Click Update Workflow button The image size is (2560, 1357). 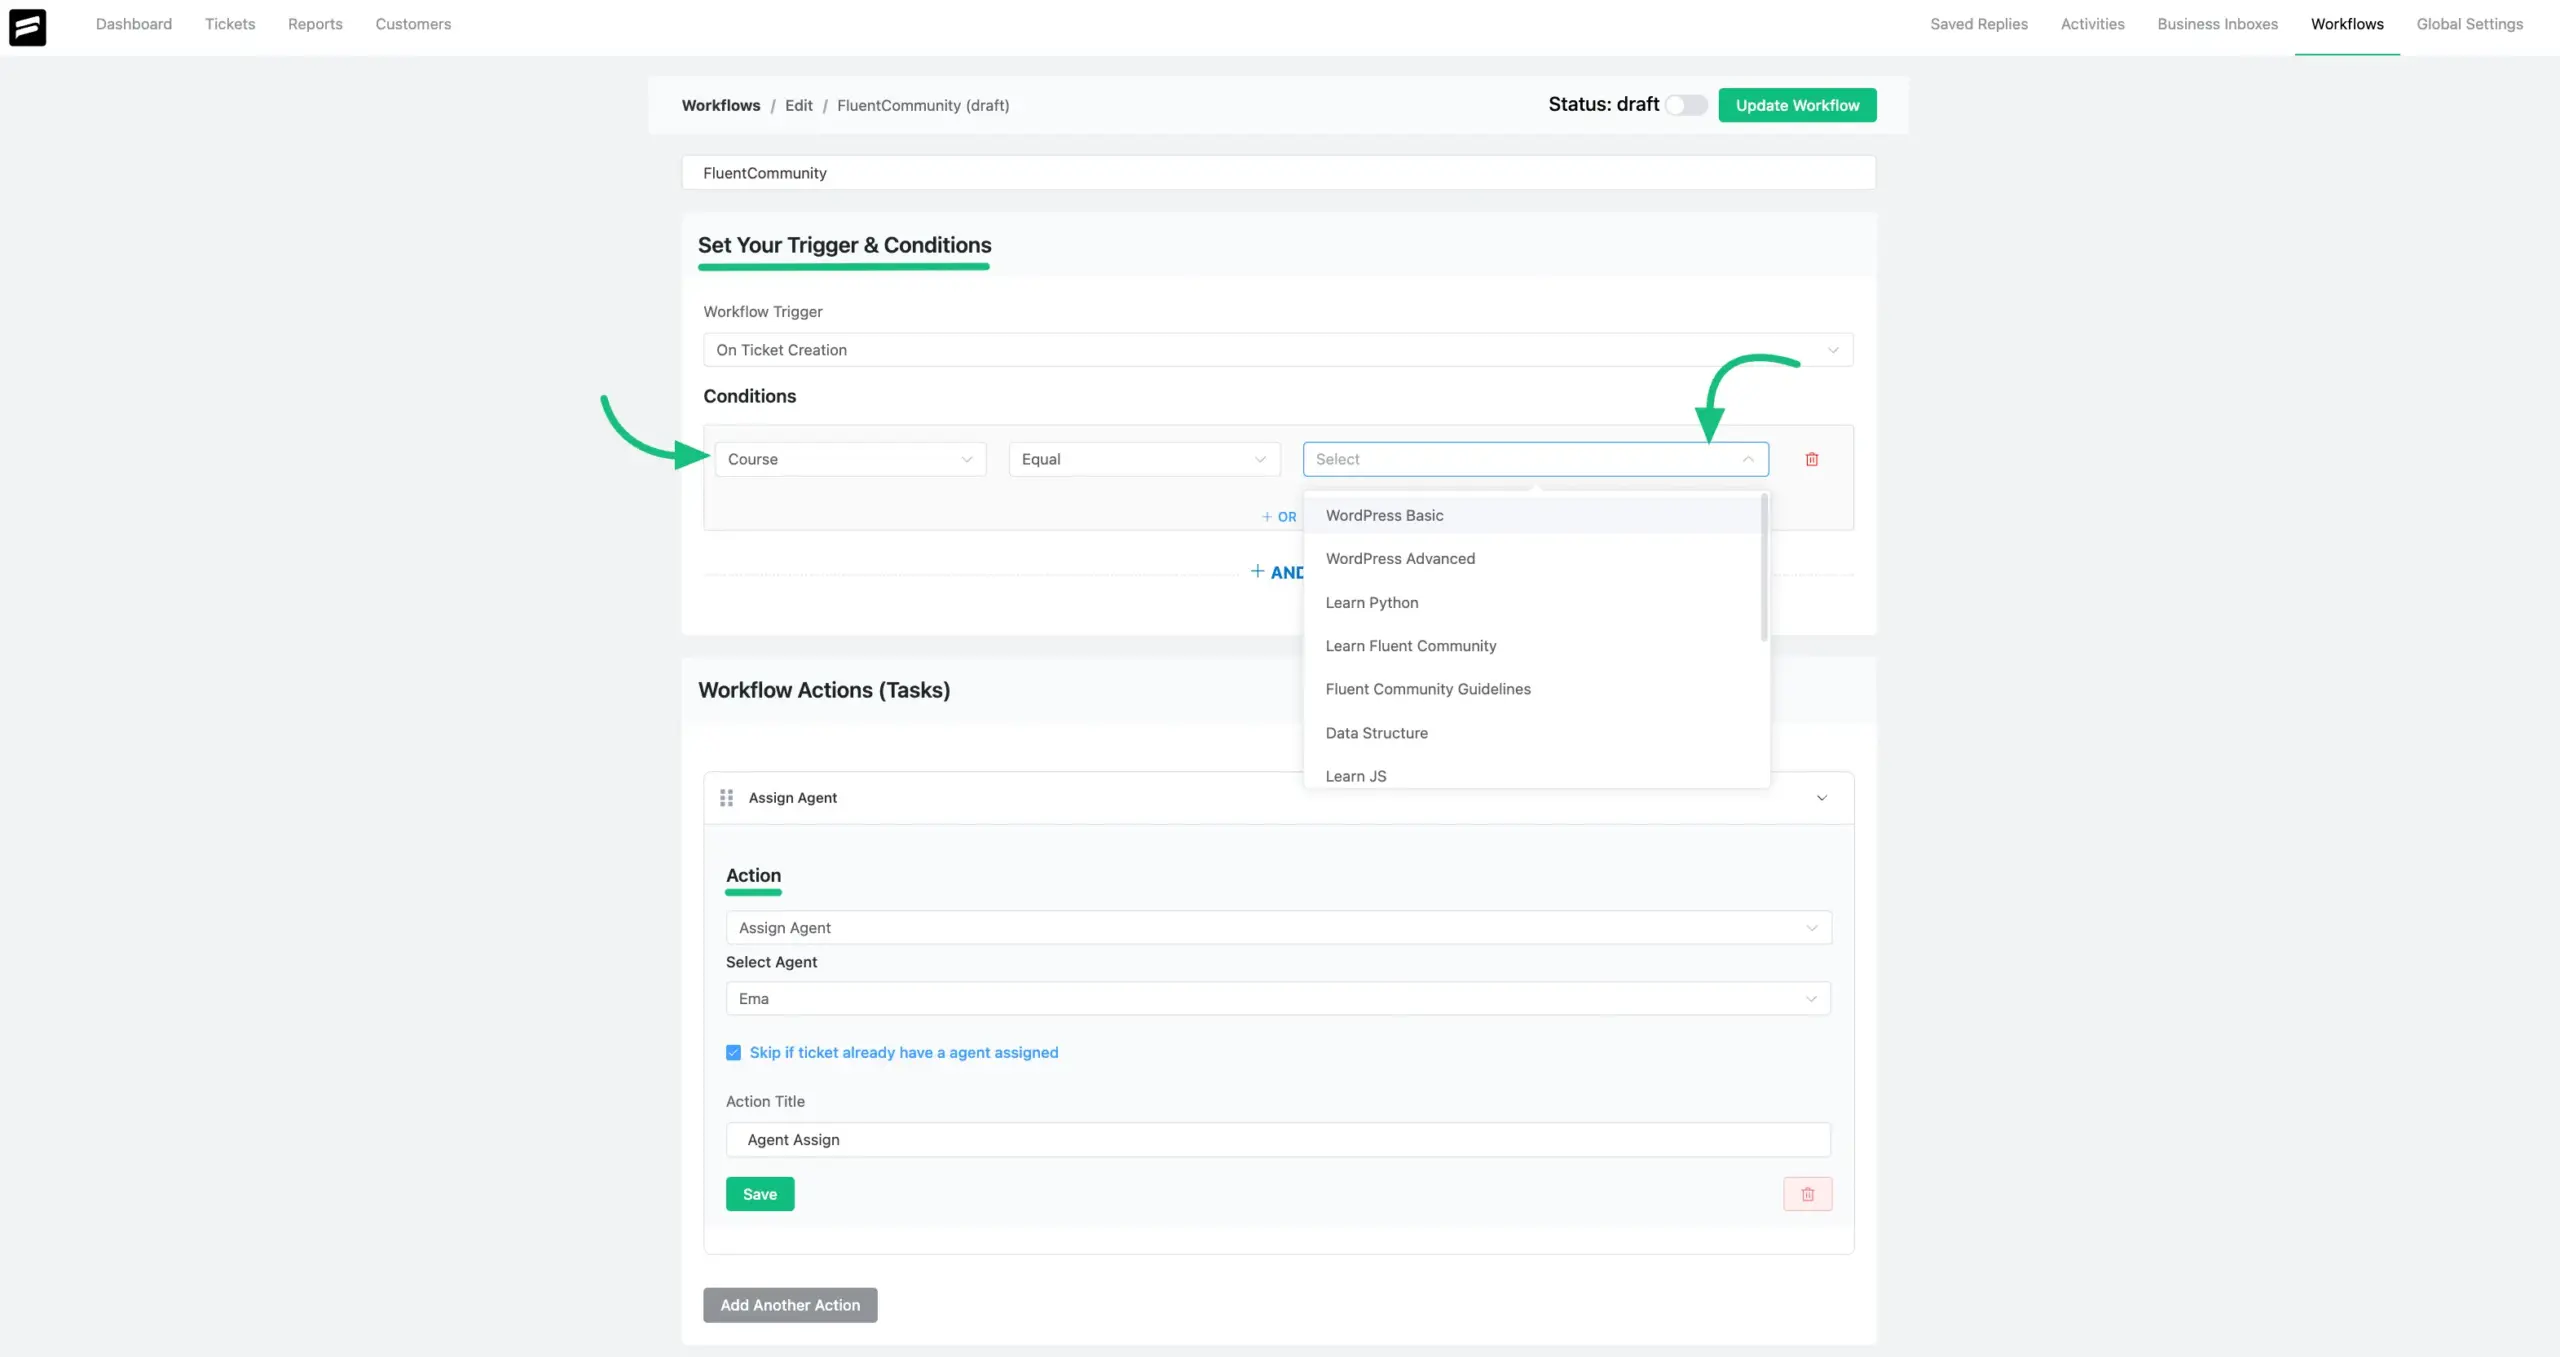1796,105
